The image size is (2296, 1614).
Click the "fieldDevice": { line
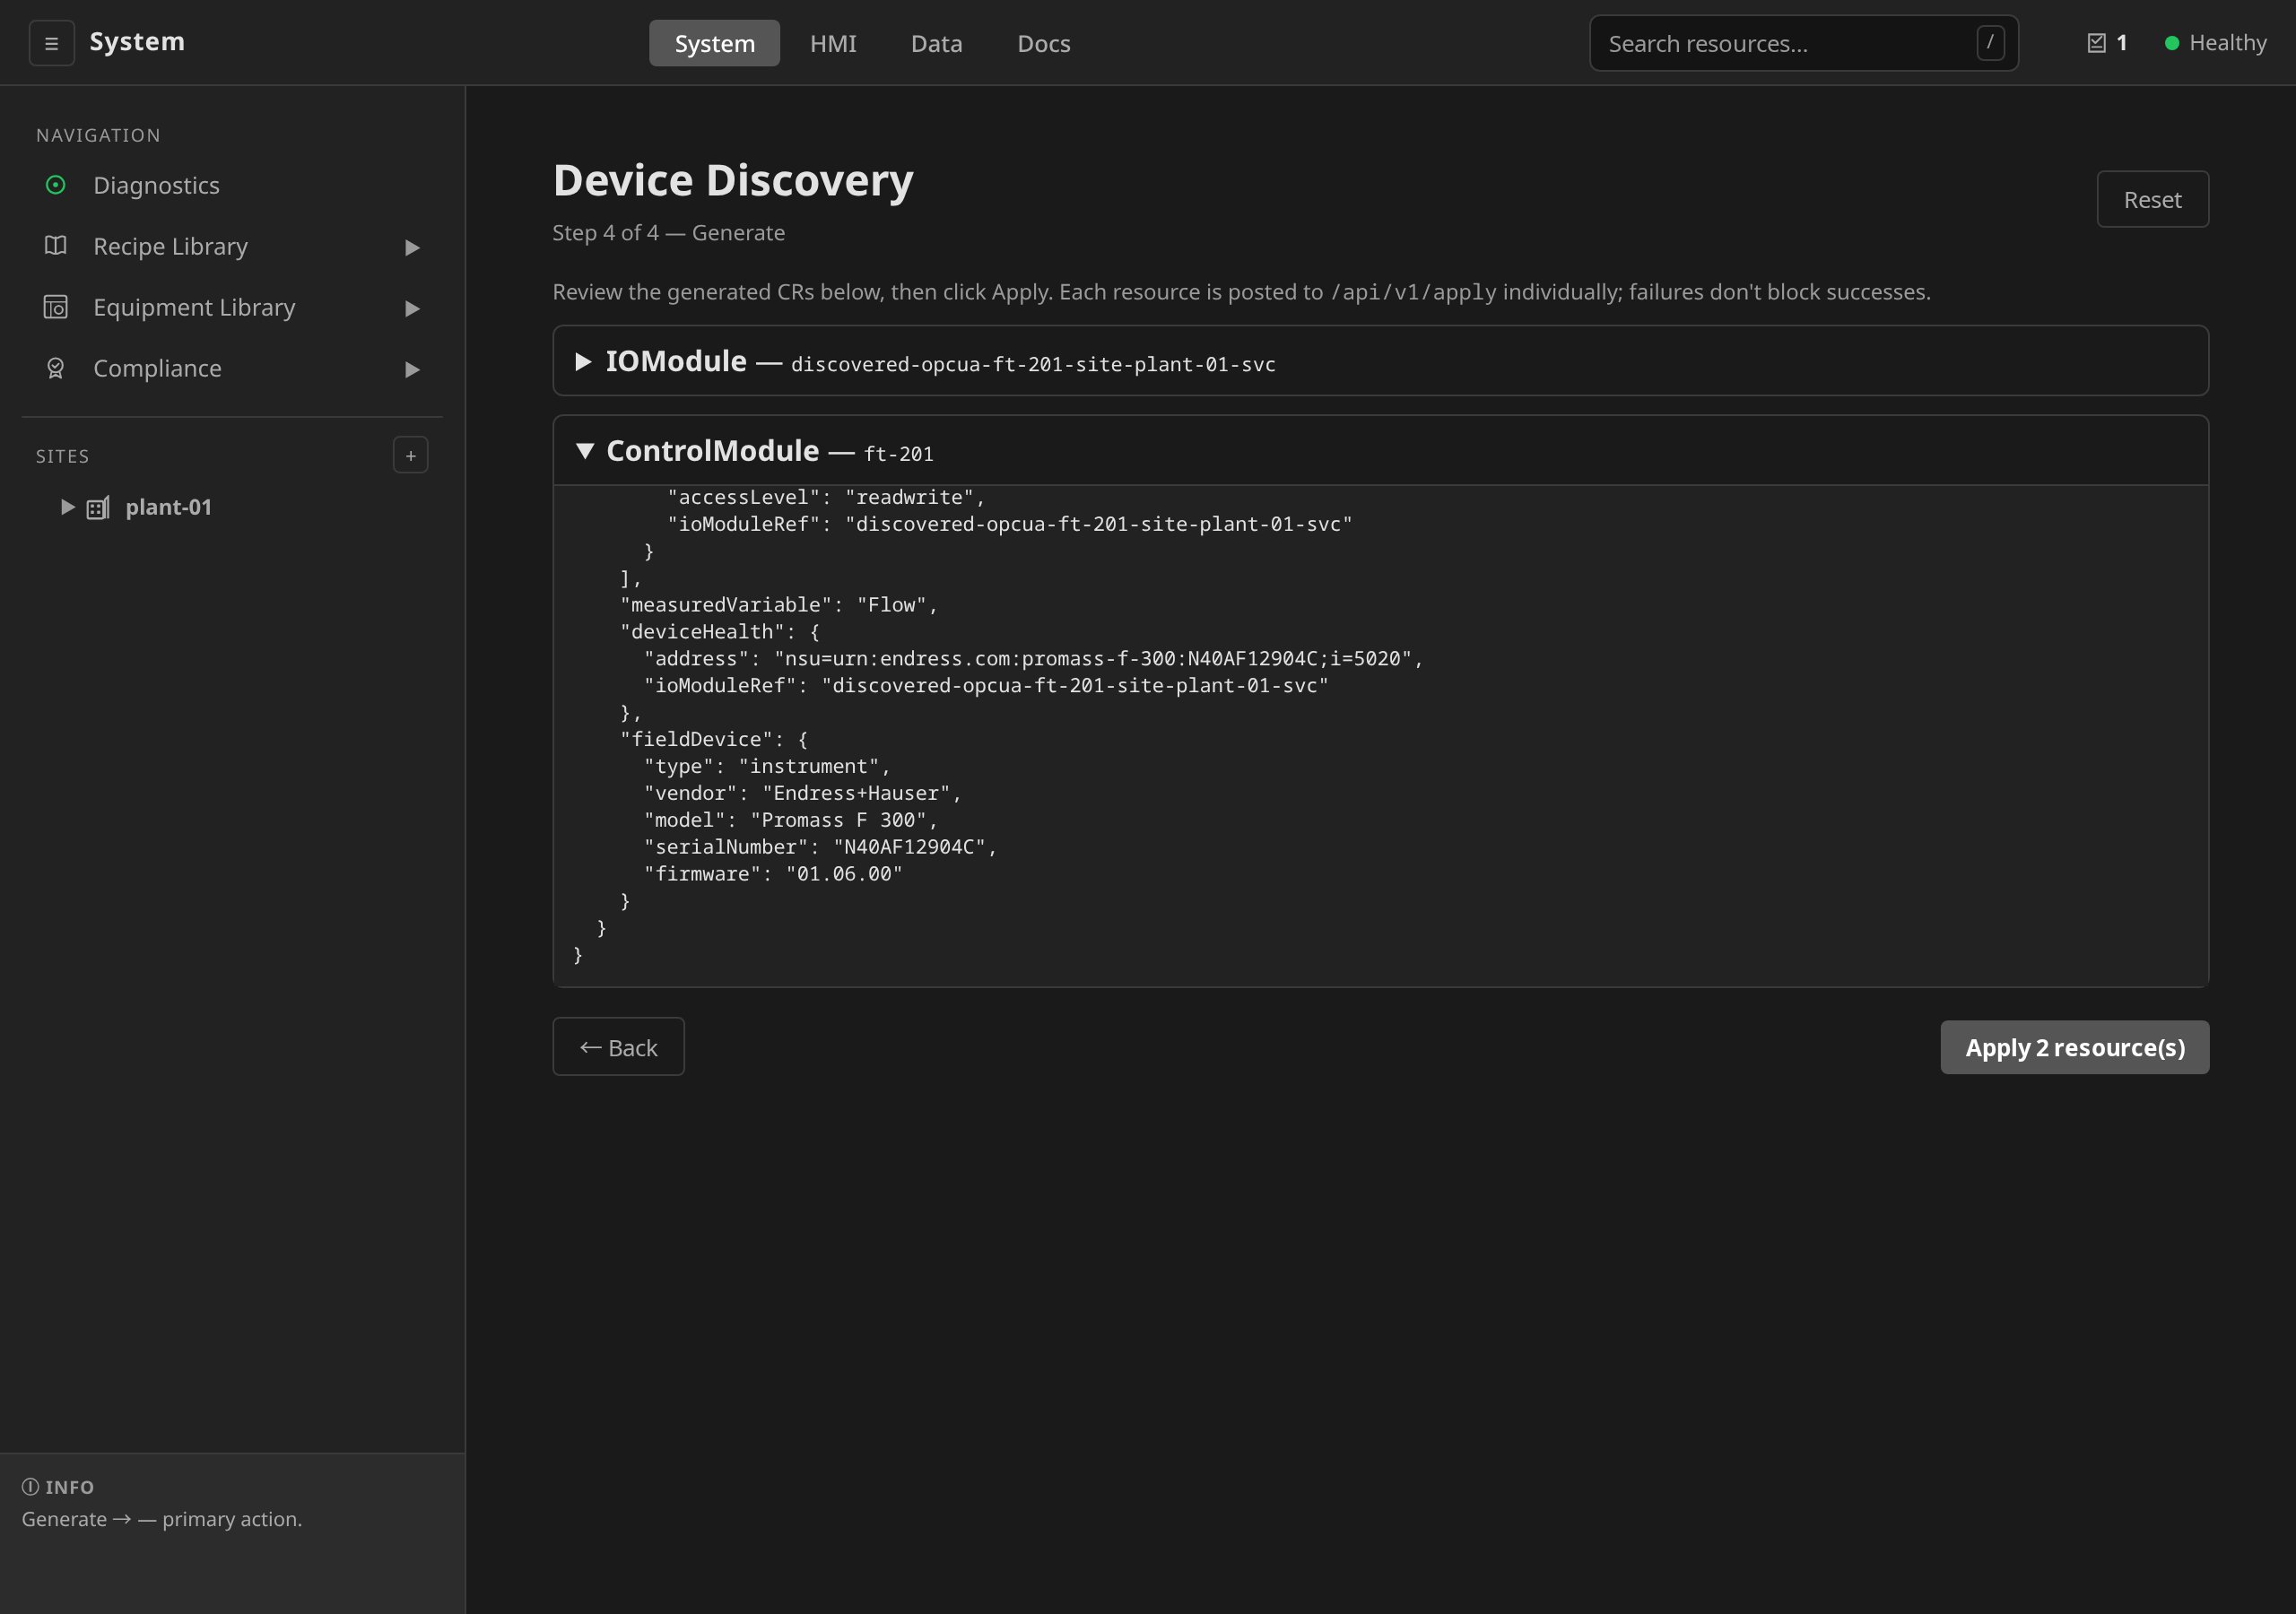714,739
